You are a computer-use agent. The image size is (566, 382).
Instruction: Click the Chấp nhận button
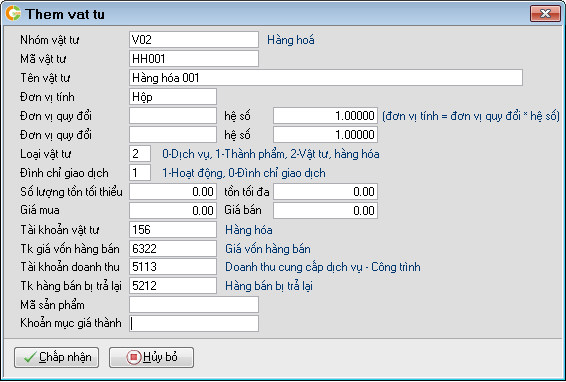56,357
